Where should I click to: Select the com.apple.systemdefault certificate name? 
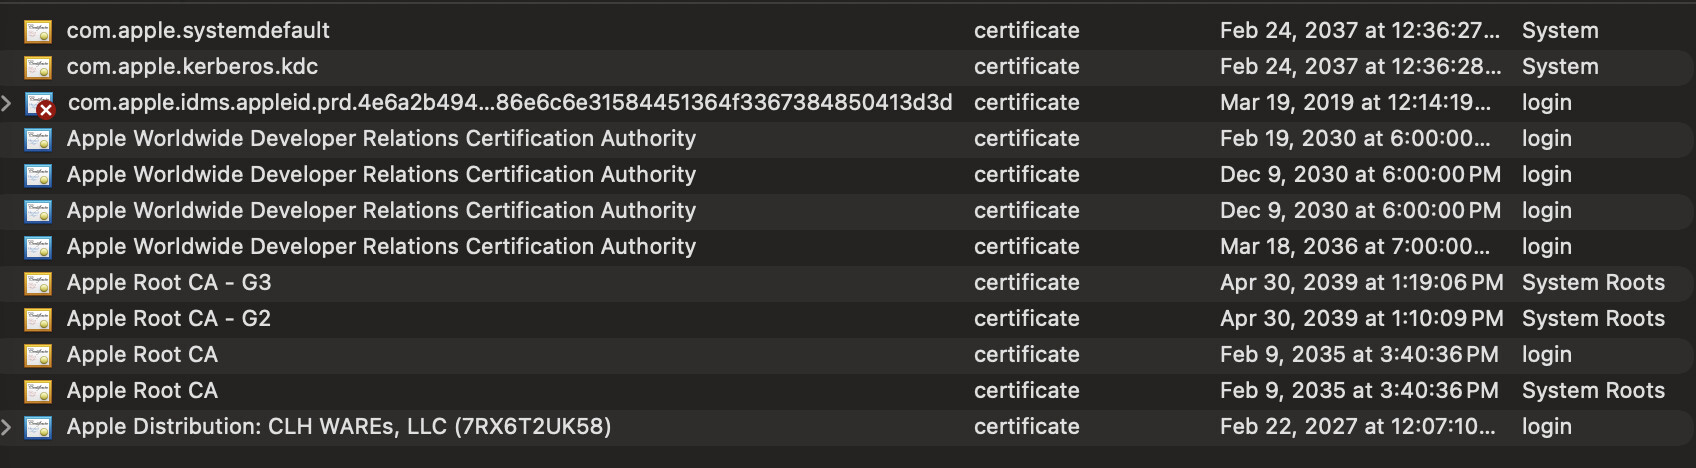pos(198,31)
